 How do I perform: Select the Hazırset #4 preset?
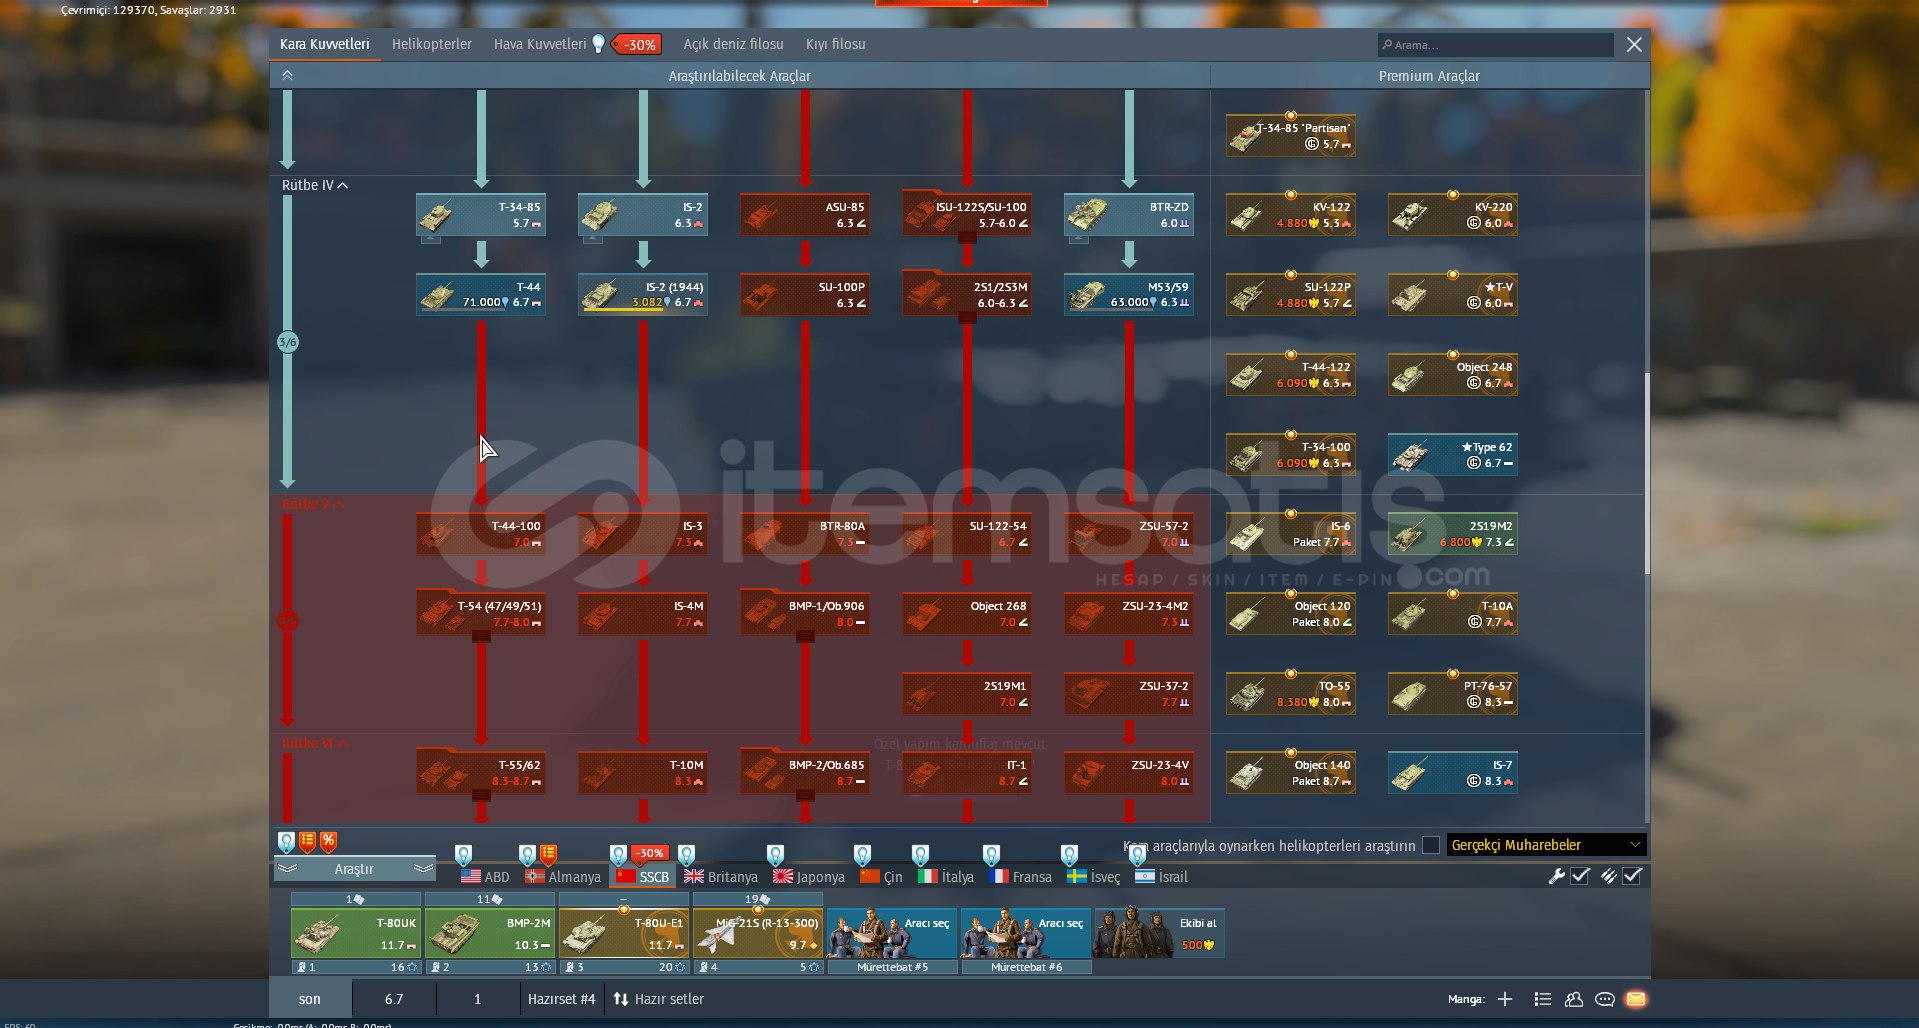pyautogui.click(x=561, y=999)
